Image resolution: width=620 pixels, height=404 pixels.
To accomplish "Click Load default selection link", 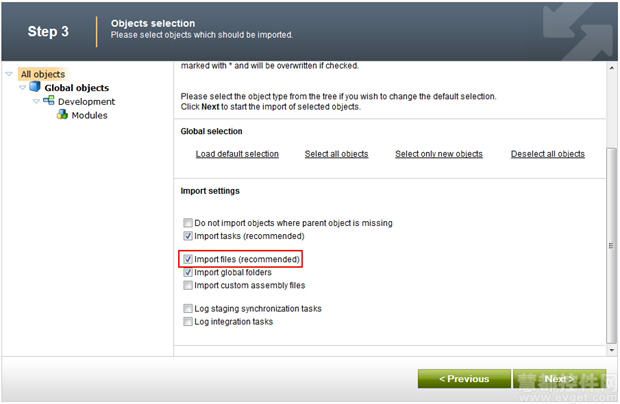I will click(237, 154).
